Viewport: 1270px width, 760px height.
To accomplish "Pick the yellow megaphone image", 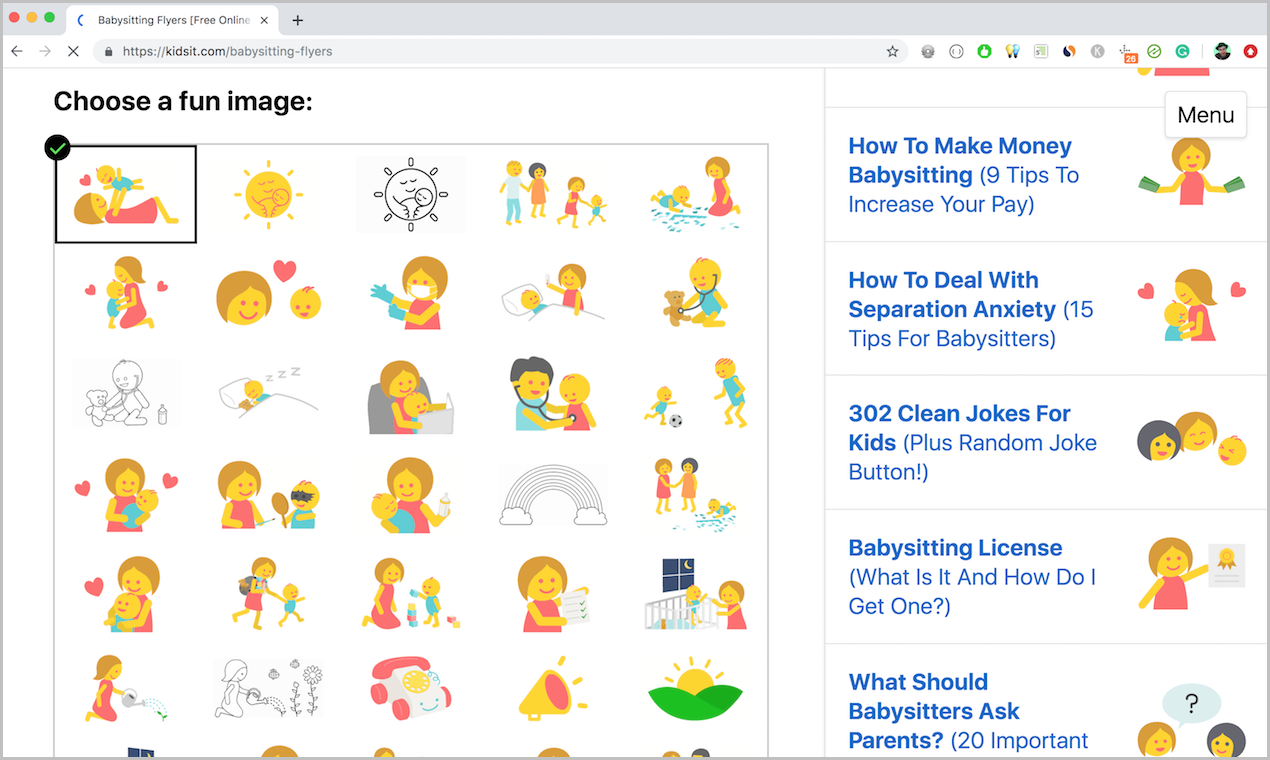I will (x=554, y=688).
